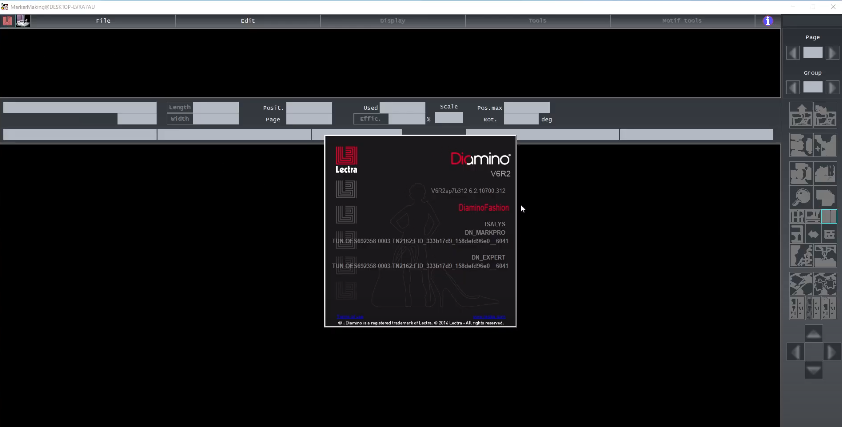Image resolution: width=842 pixels, height=427 pixels.
Task: Click the red Lectra logo icon in the toolbar
Action: pos(7,20)
